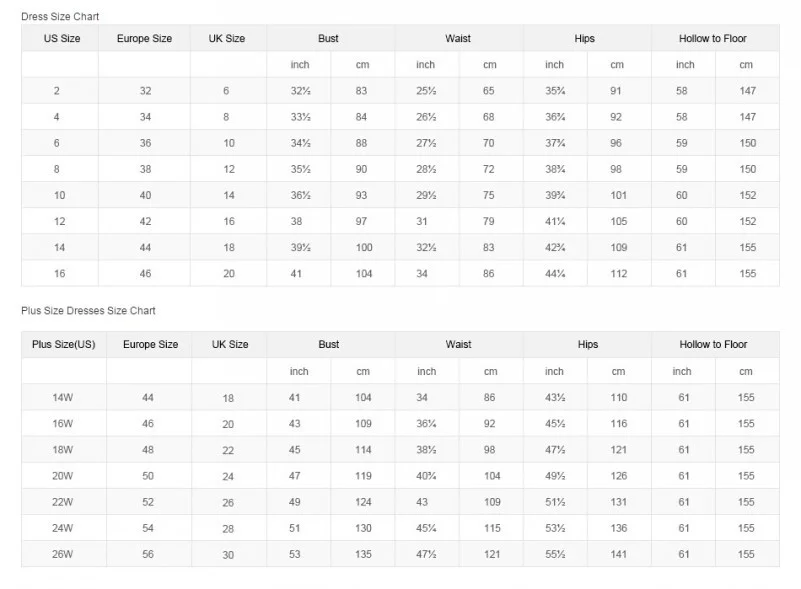The image size is (801, 589).
Task: Select the 'Plus Size(US)' column header
Action: tap(64, 345)
